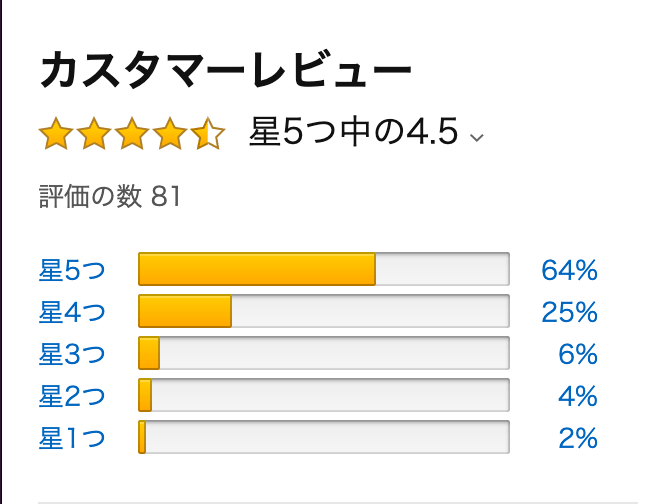Screen dimensions: 670x504
Task: Click the fourth gold rating star
Action: tap(170, 134)
